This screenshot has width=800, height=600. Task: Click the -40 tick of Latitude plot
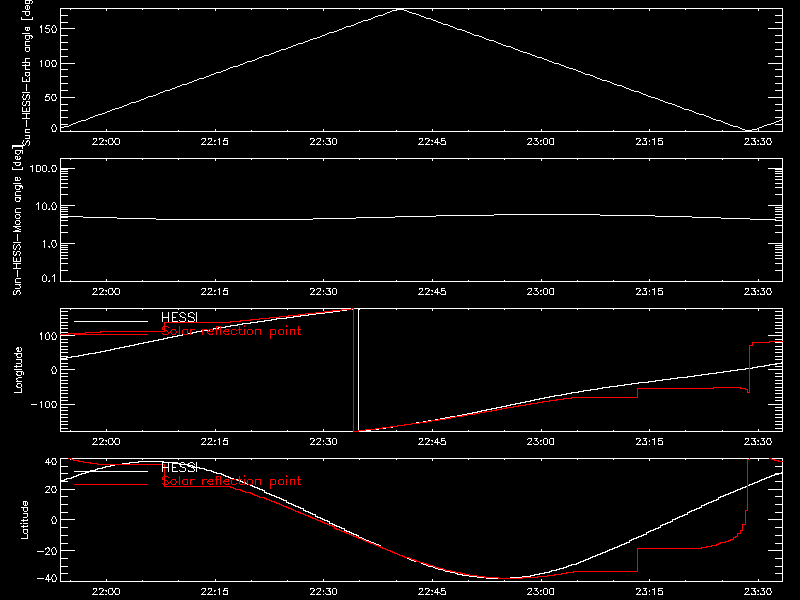[x=48, y=579]
